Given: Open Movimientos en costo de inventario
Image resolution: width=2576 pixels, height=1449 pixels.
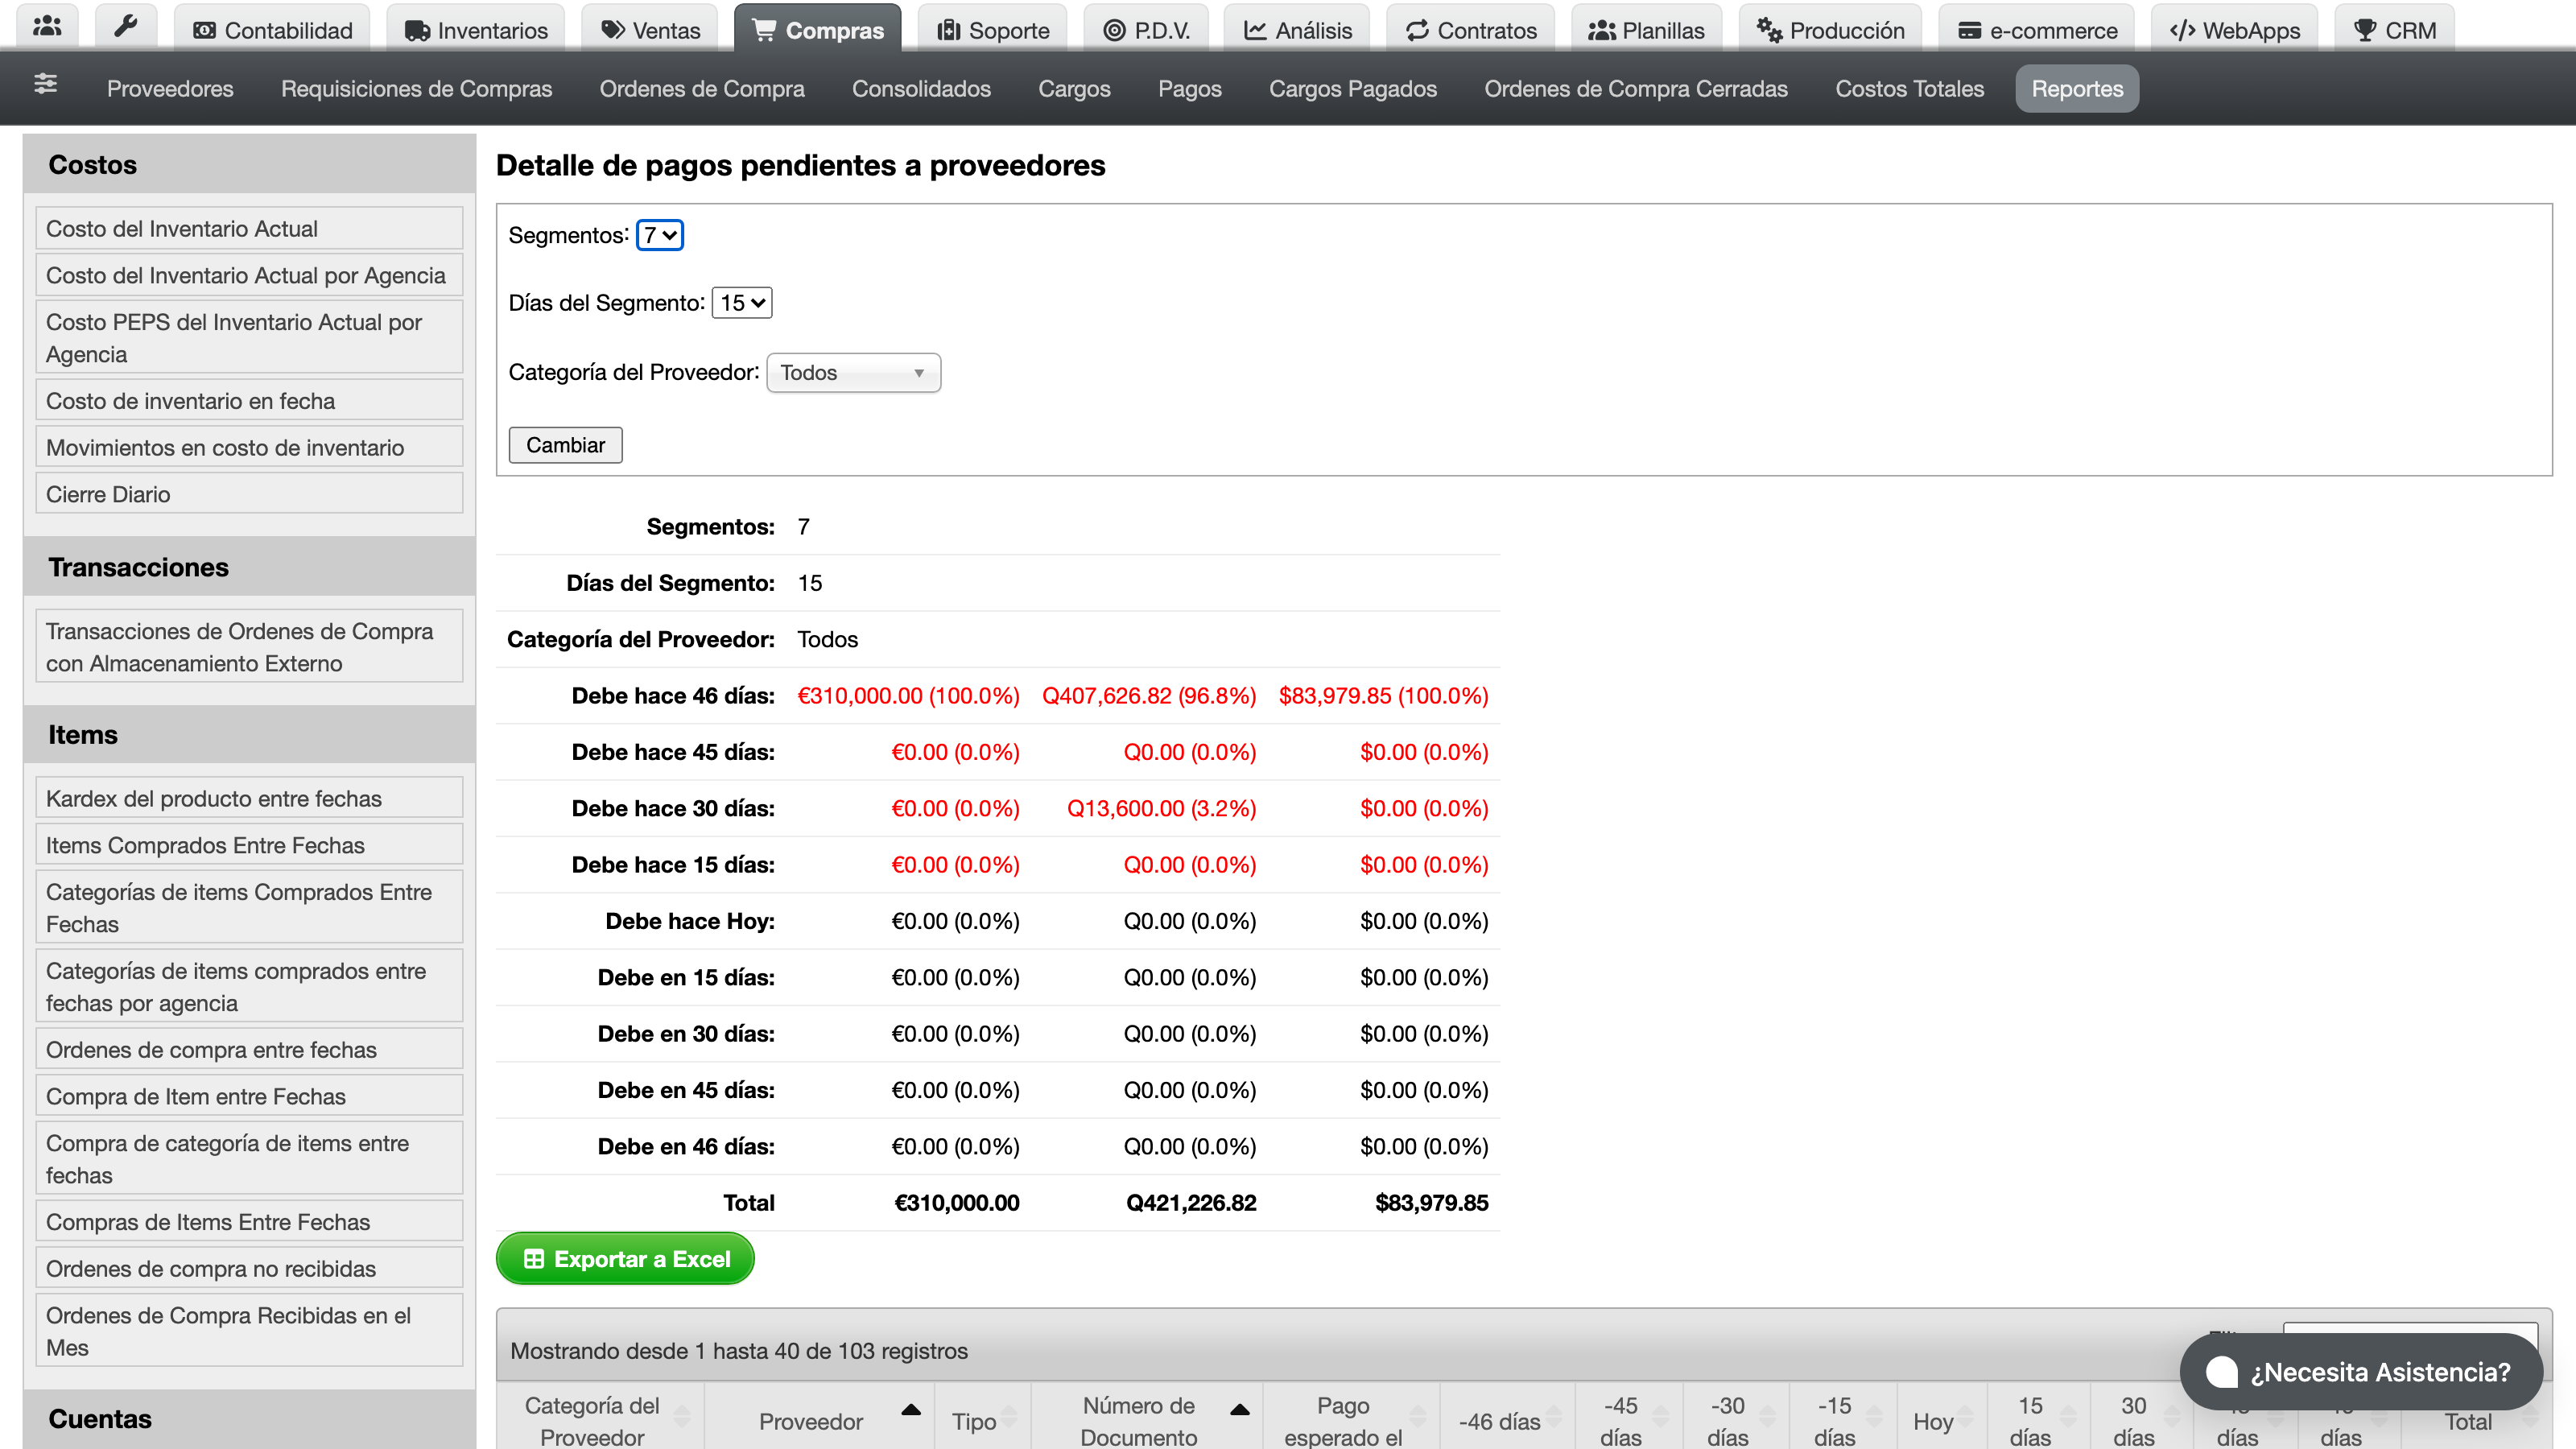Looking at the screenshot, I should coord(249,447).
